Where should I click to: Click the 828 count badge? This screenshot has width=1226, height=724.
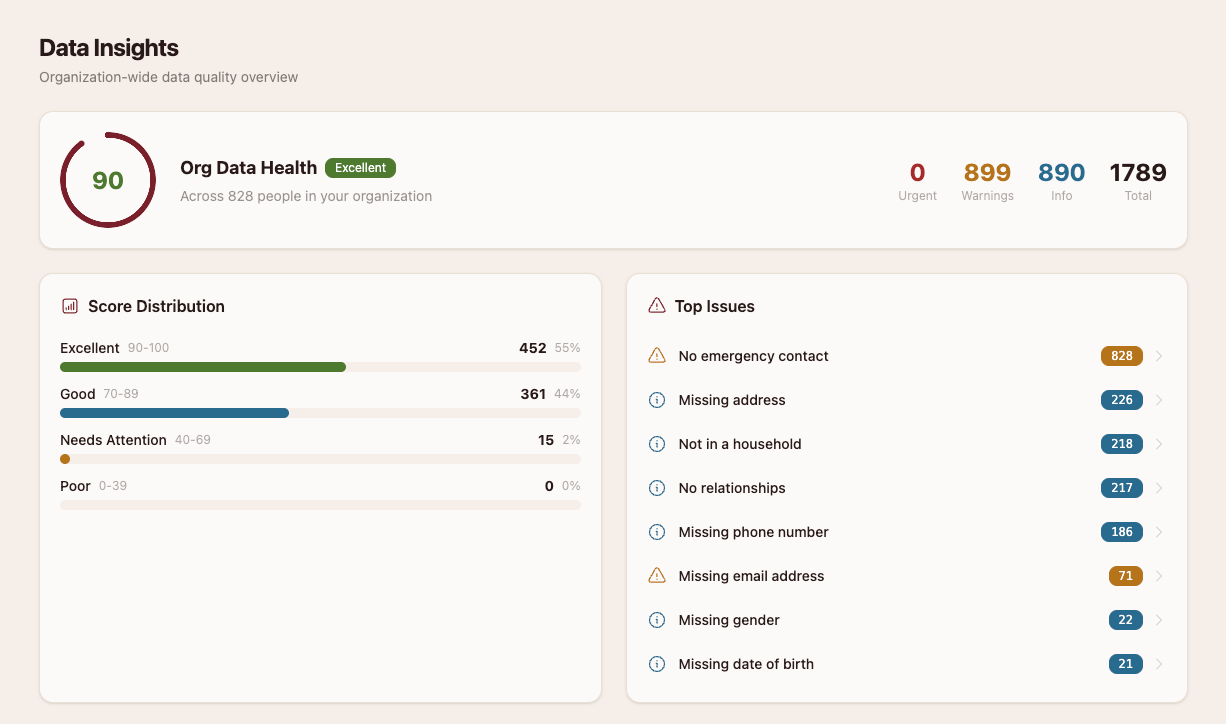pyautogui.click(x=1122, y=356)
